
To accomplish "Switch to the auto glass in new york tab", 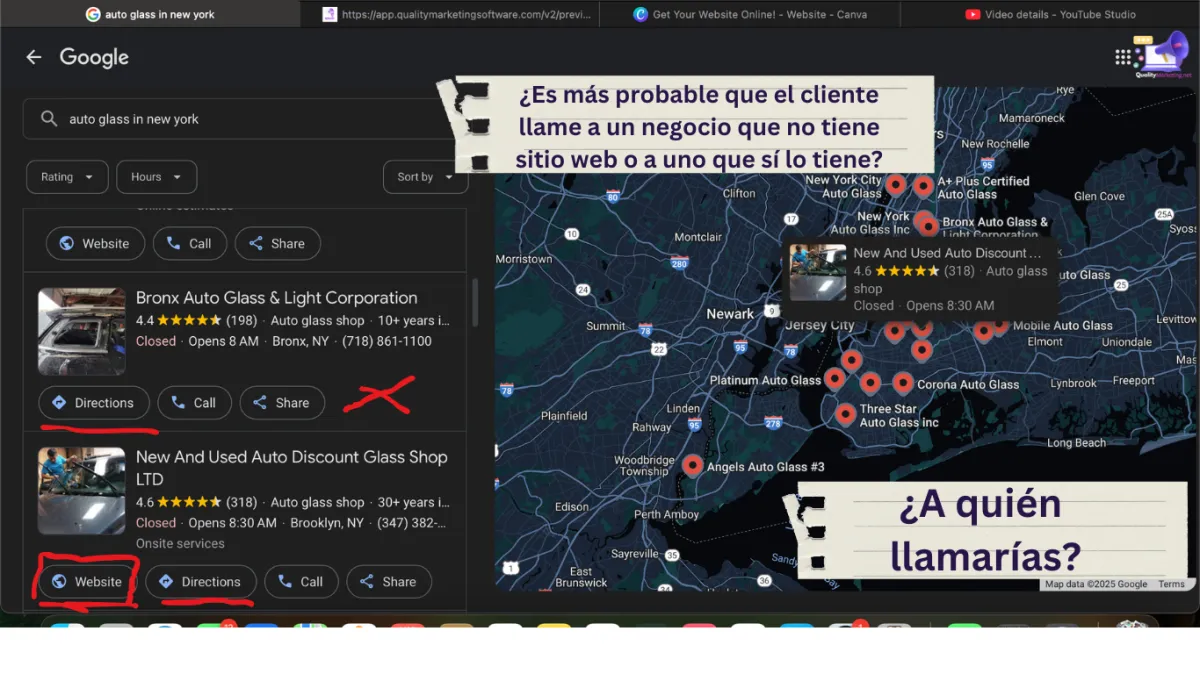I will 150,14.
